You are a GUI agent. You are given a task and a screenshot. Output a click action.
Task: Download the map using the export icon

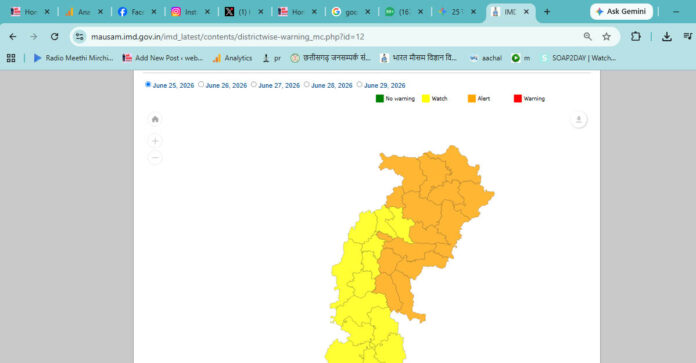click(578, 119)
